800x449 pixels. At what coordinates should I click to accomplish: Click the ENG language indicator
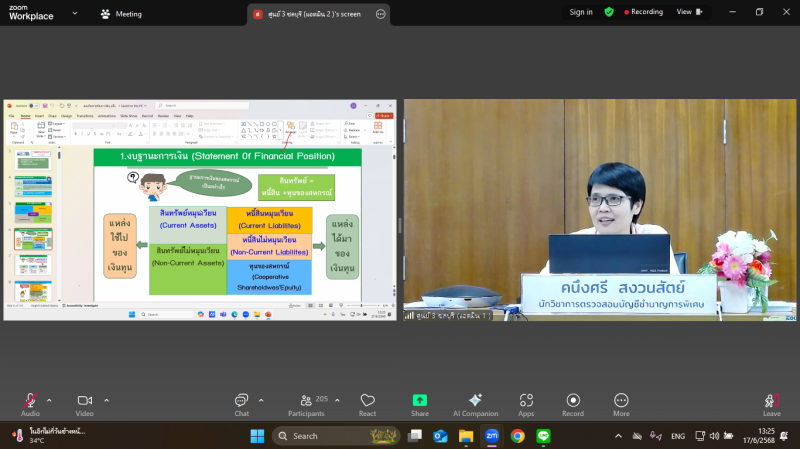tap(678, 436)
